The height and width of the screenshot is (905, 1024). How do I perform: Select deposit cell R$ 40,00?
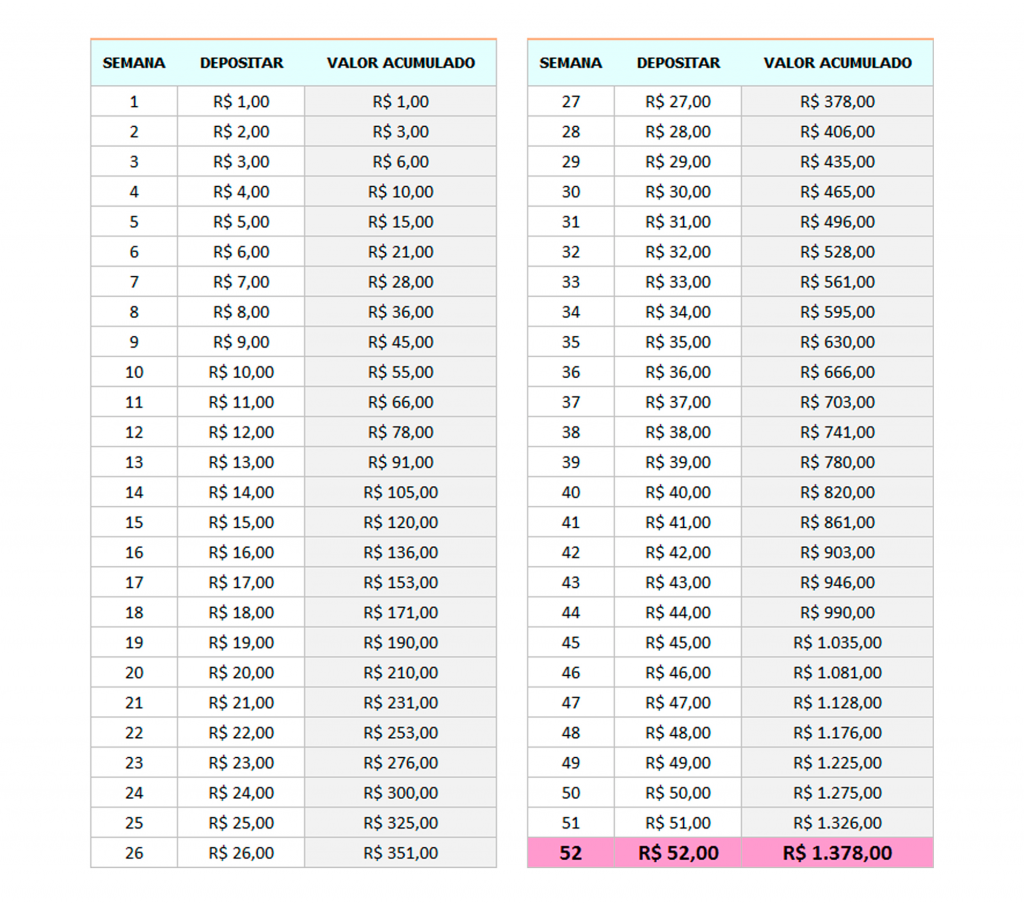tap(678, 492)
